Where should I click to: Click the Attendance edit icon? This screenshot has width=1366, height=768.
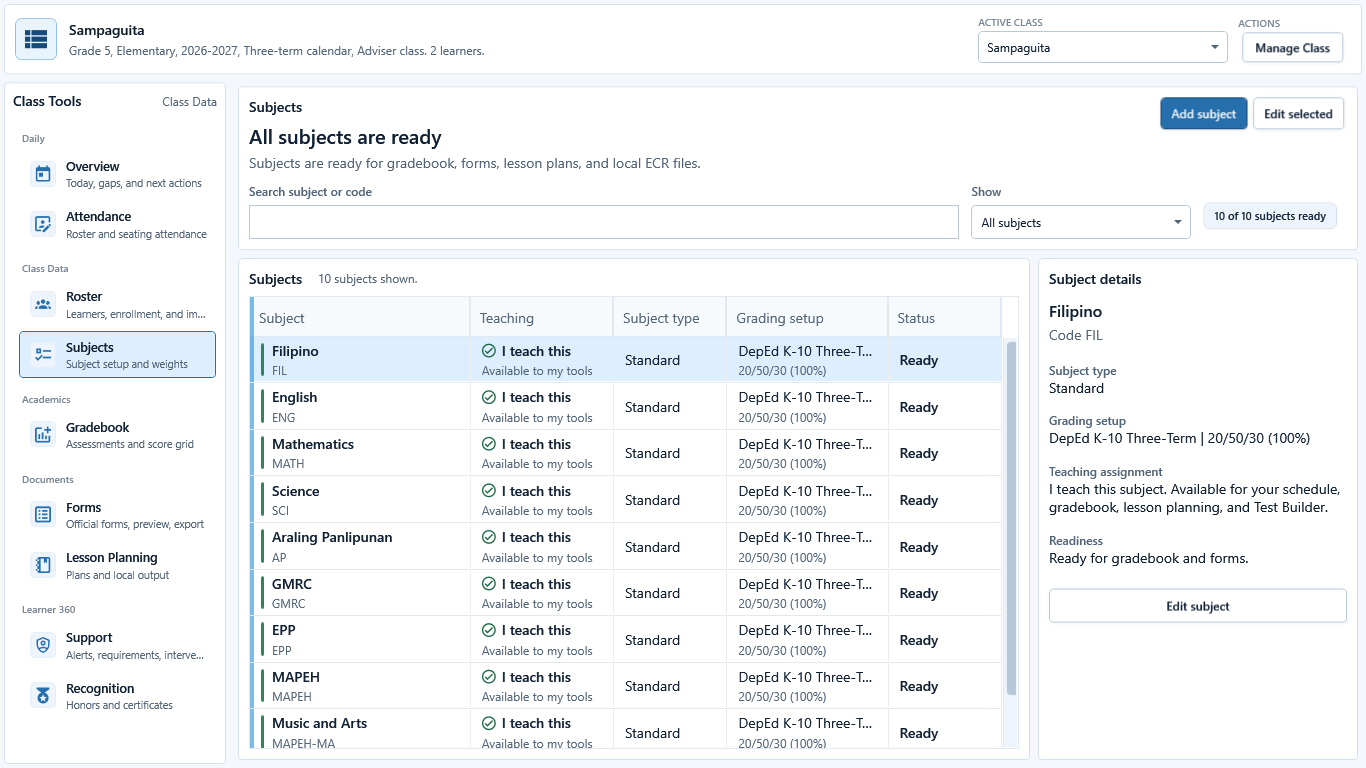tap(43, 224)
